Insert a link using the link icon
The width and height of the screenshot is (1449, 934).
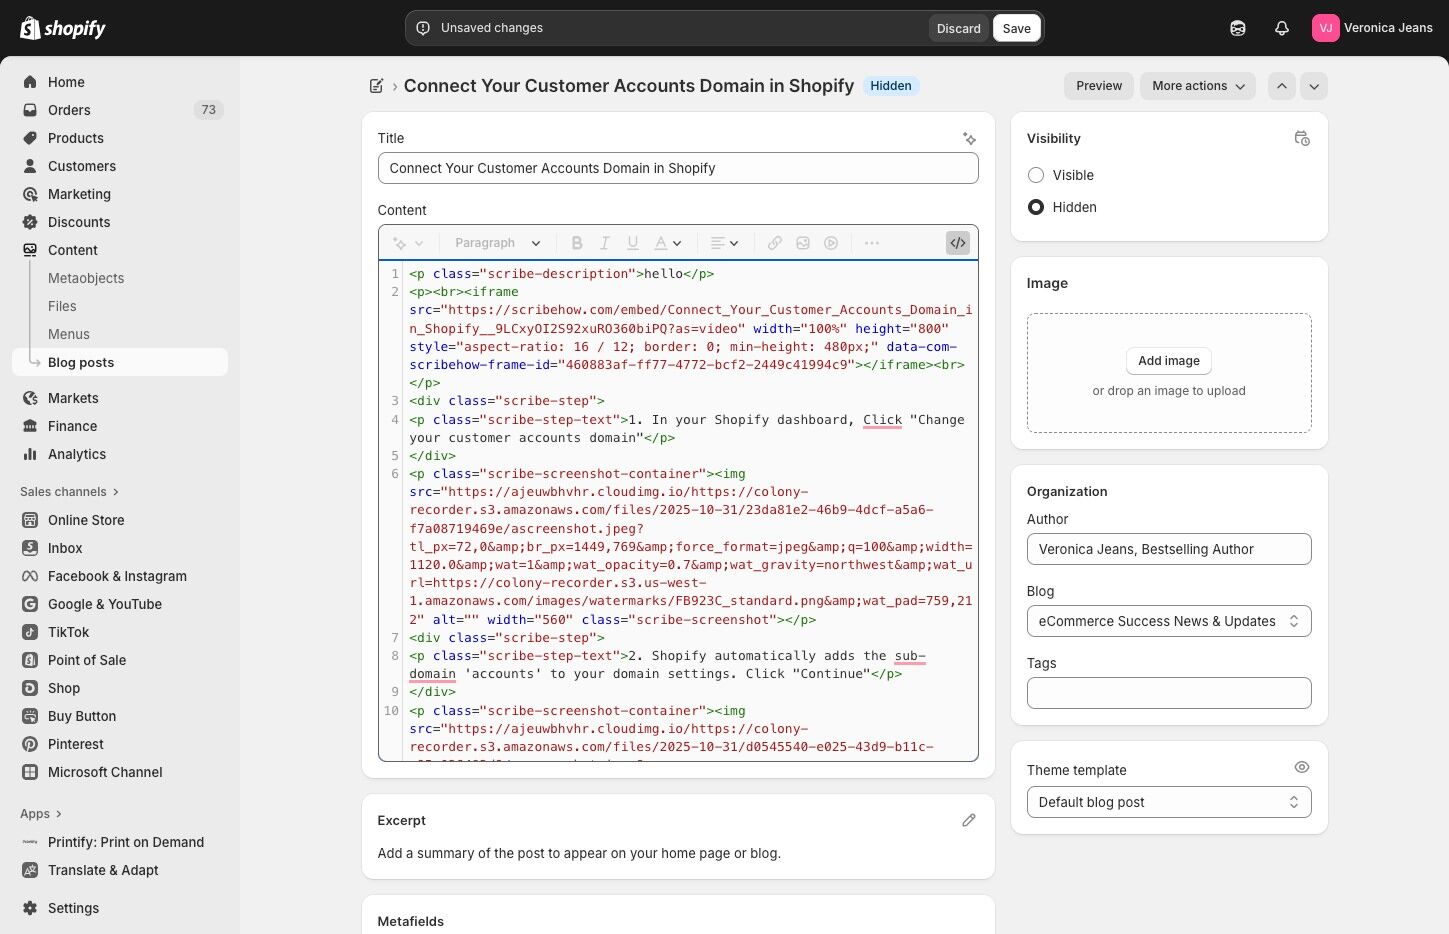coord(775,243)
